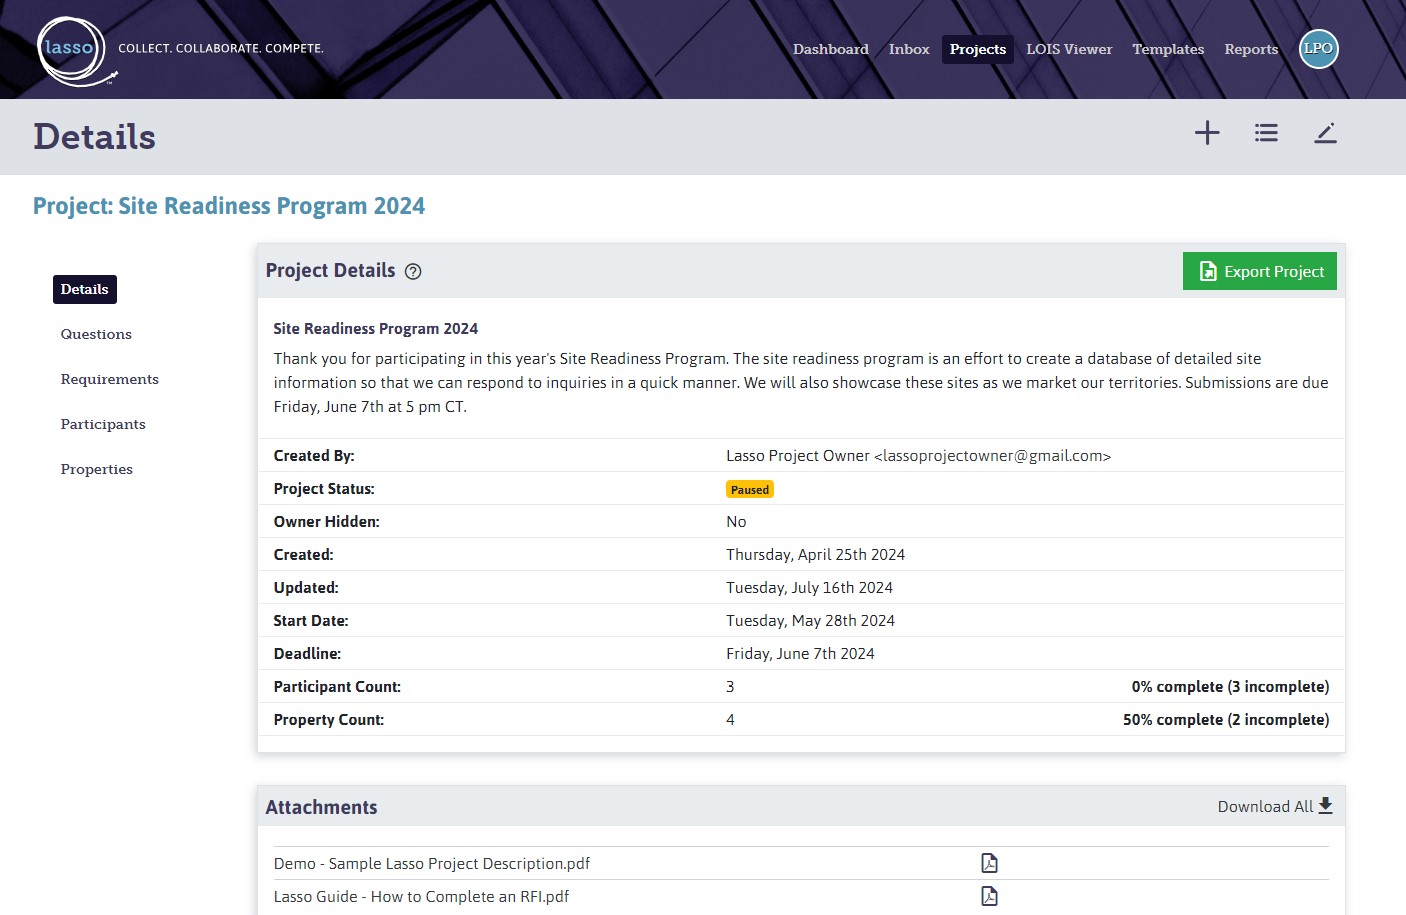Open the LPO user avatar menu
1406x915 pixels.
(x=1318, y=48)
